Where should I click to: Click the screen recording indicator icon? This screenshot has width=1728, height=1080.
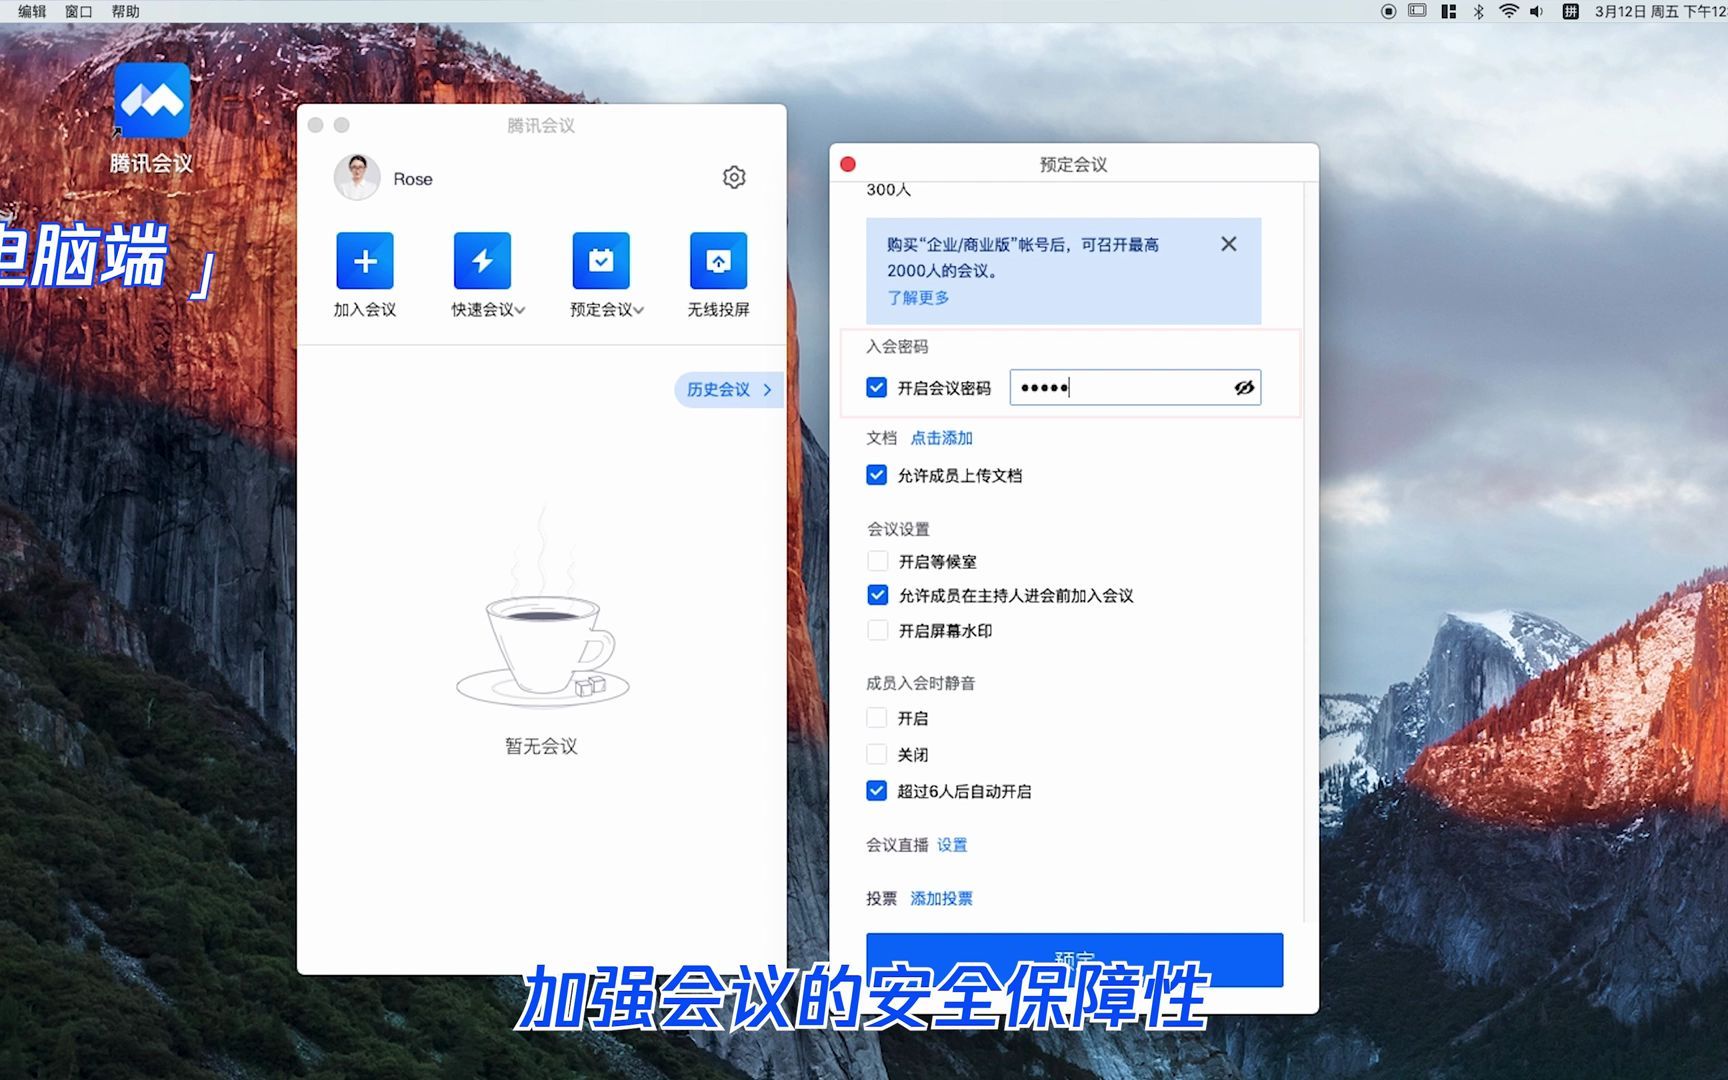pos(1388,11)
